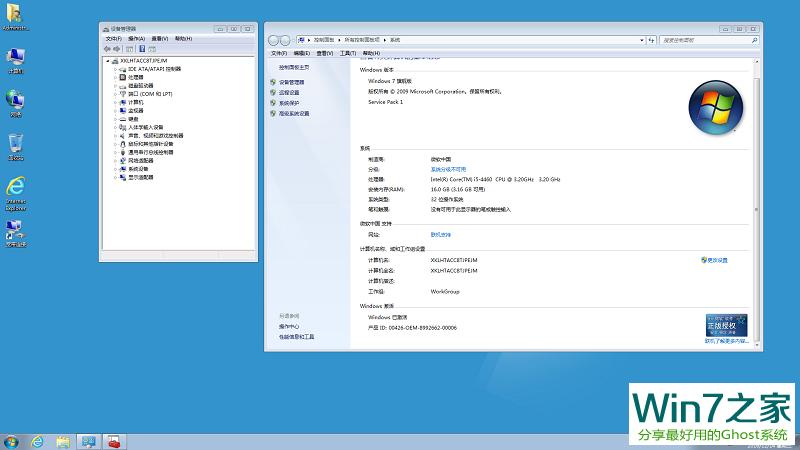Open the 远程设置 sidebar link

[x=289, y=93]
